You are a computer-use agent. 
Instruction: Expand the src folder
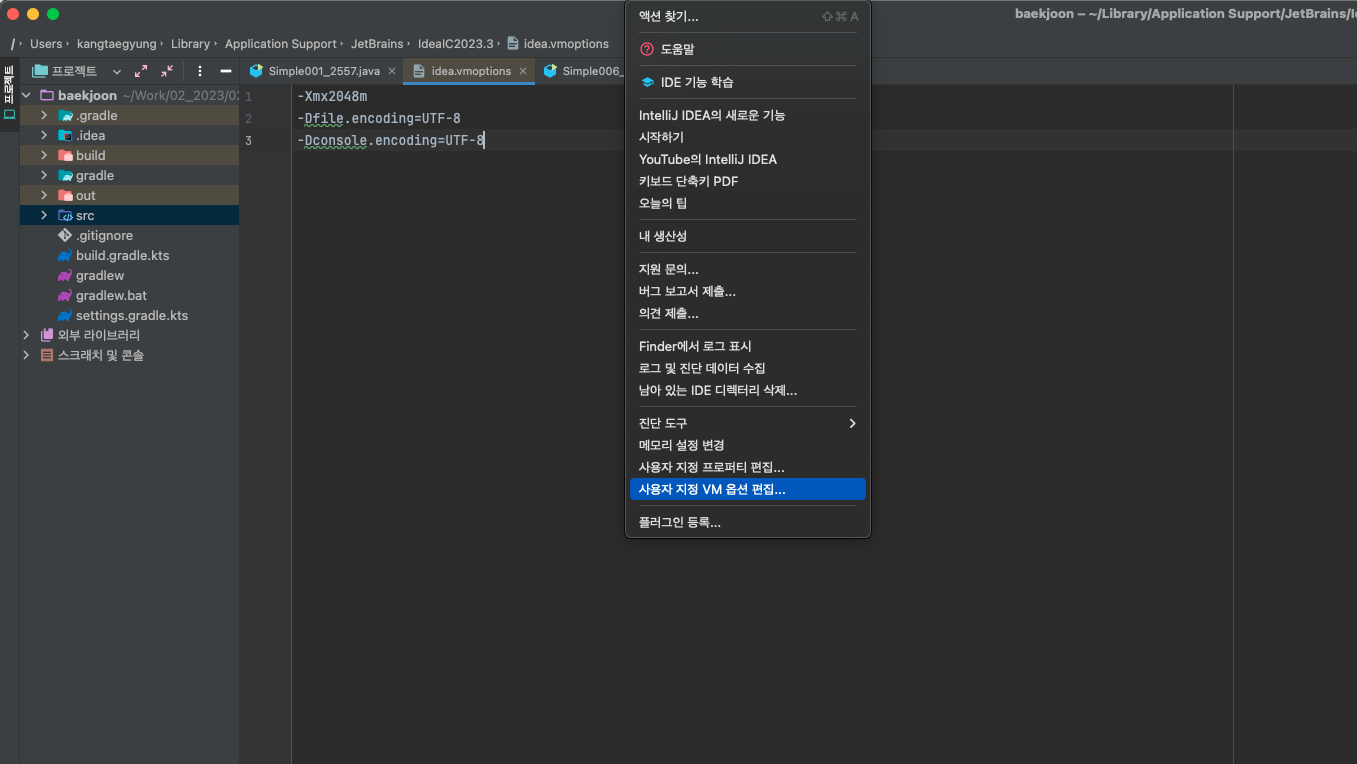click(x=44, y=215)
